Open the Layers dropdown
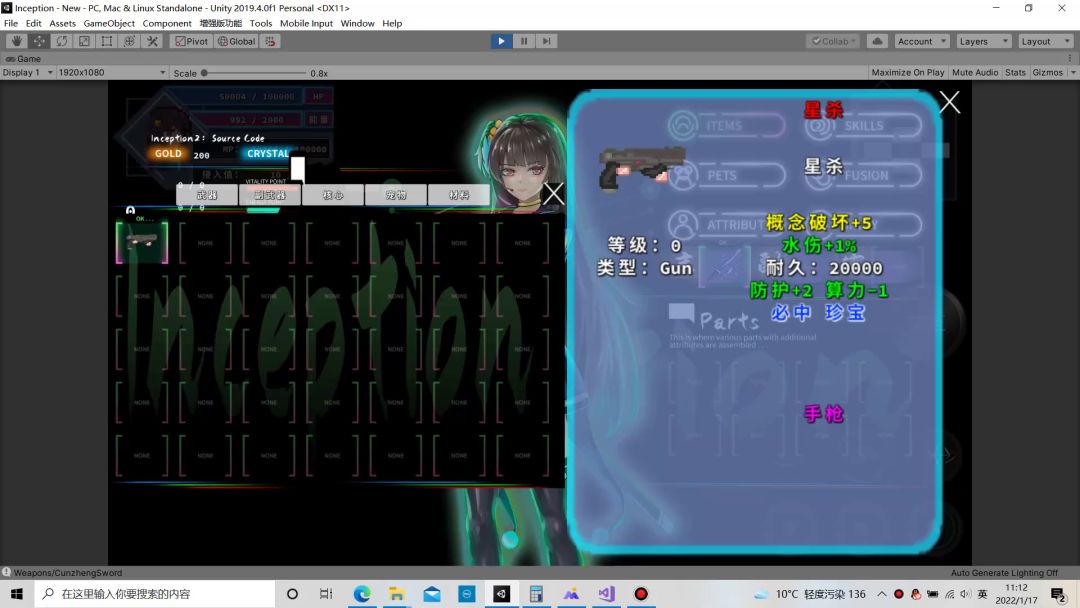Screen dimensions: 1080x608 tap(983, 41)
